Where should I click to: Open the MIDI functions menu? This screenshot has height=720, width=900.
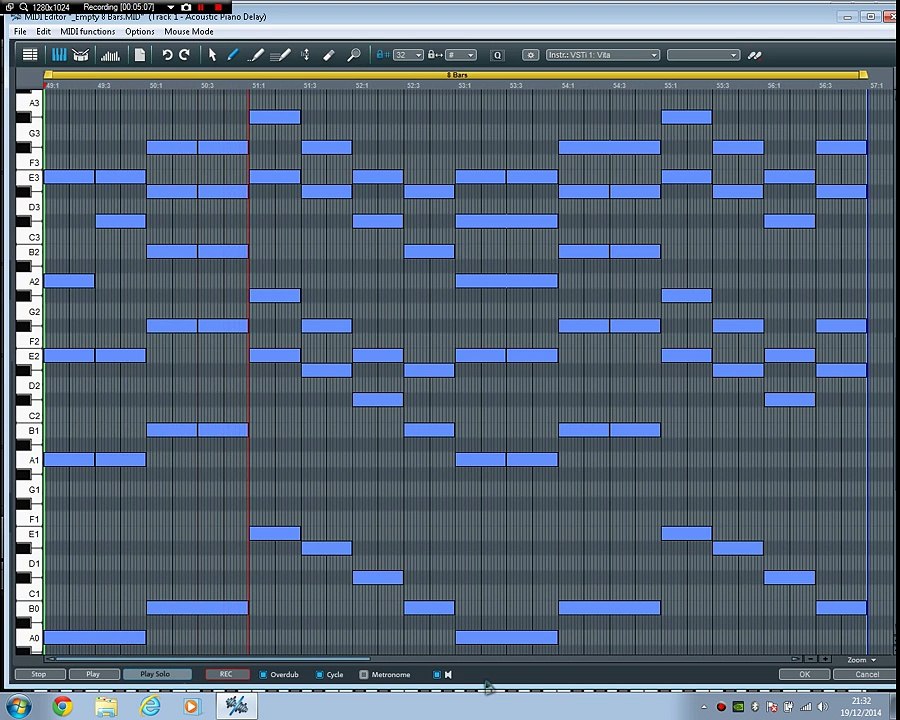pos(88,32)
